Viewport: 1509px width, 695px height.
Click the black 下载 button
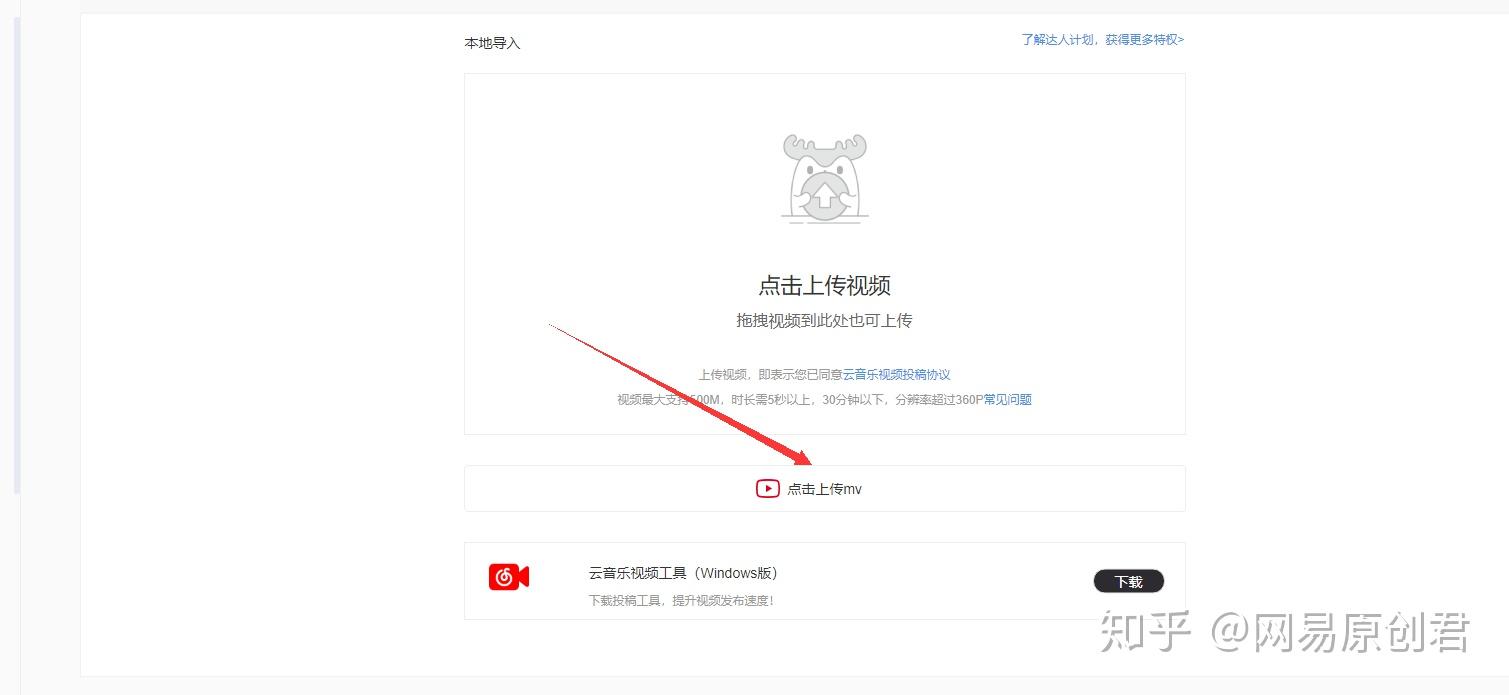[x=1128, y=581]
